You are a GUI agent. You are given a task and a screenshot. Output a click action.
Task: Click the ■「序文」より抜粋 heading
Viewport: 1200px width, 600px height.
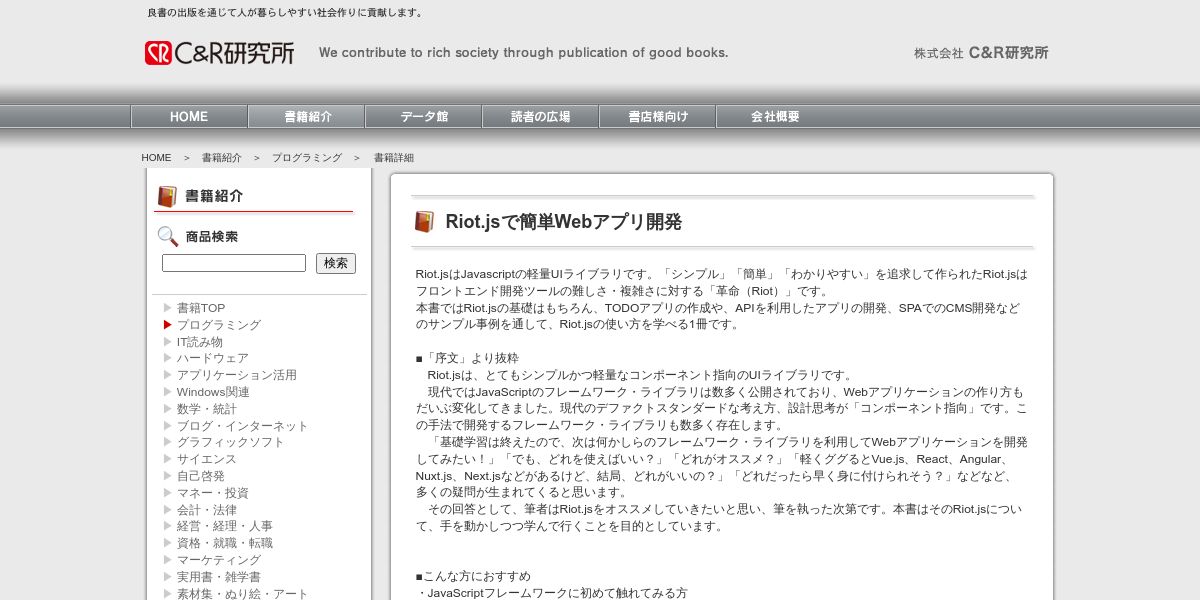click(467, 358)
